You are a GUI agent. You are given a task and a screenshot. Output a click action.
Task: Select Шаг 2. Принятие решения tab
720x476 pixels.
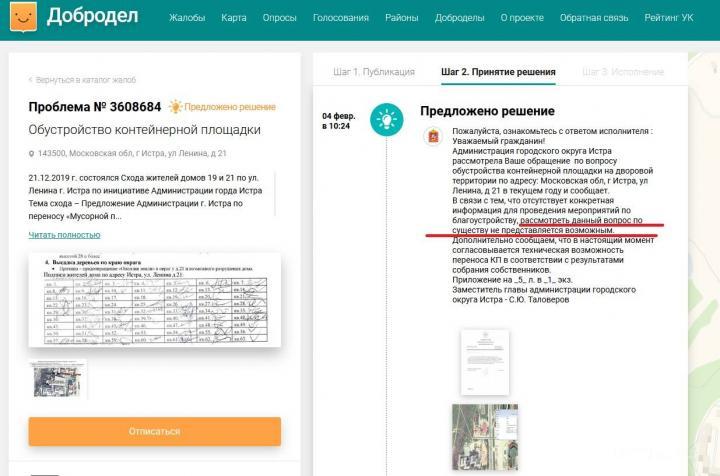498,72
